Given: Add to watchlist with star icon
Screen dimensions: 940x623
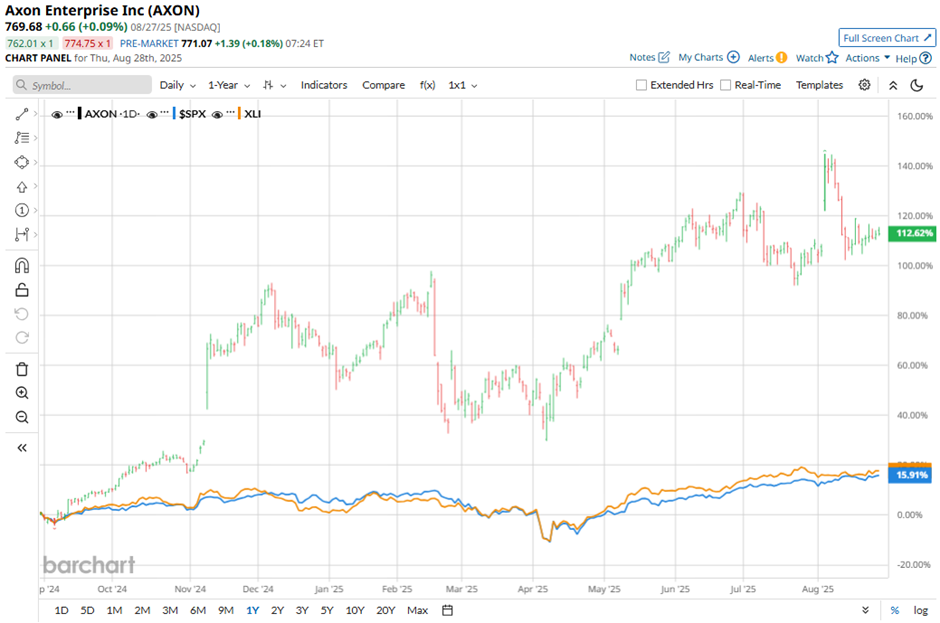Looking at the screenshot, I should (831, 58).
